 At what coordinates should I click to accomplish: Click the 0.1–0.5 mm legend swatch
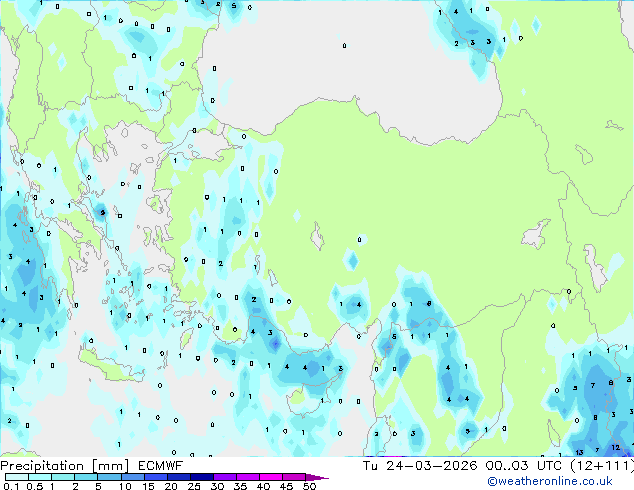(x=17, y=477)
